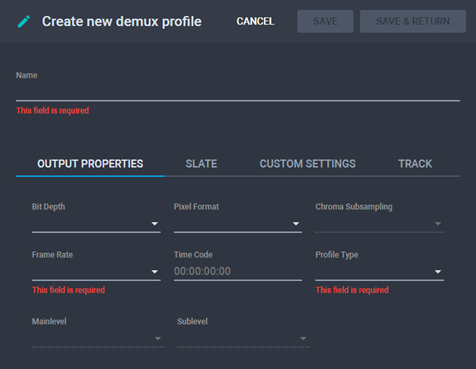Switch to the Slate tab
This screenshot has width=476, height=369.
tap(201, 164)
